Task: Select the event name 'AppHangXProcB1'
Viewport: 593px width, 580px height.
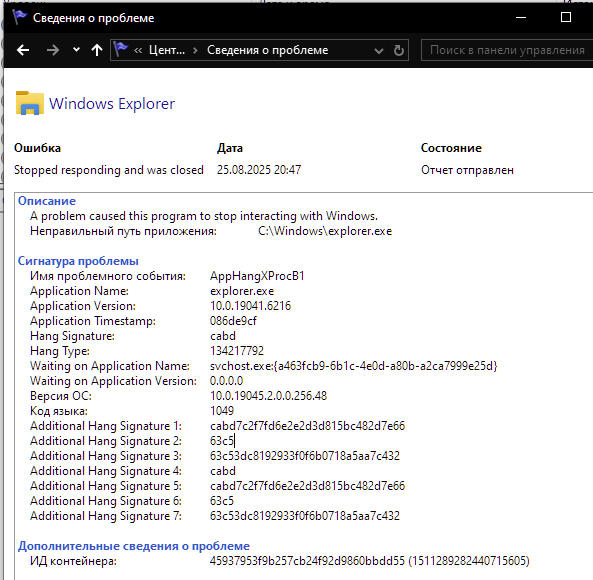Action: (257, 276)
